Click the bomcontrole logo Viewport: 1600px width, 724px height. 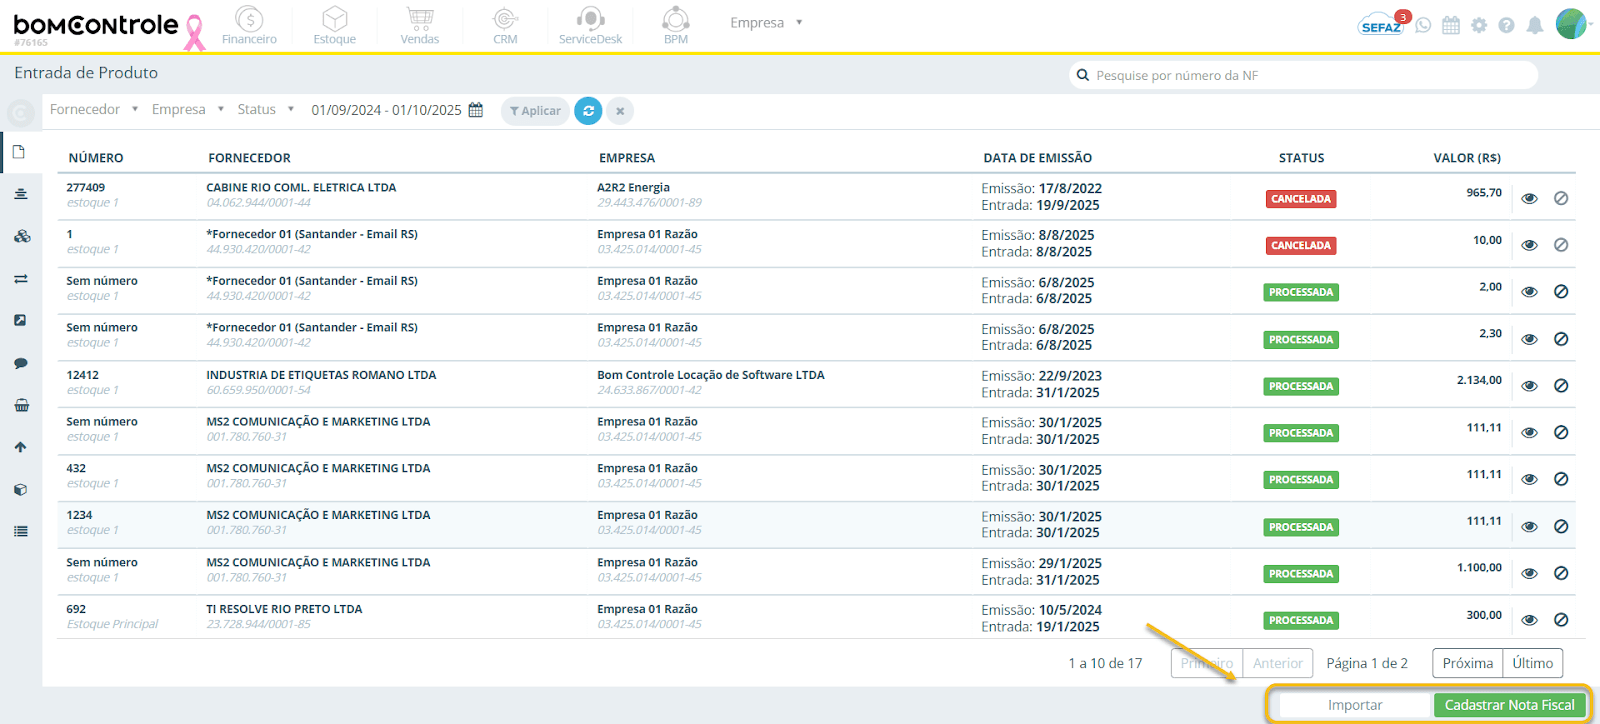[96, 27]
